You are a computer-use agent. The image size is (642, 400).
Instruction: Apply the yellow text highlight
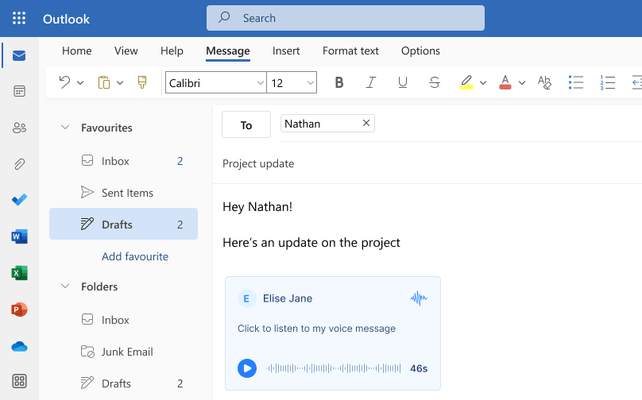[466, 82]
